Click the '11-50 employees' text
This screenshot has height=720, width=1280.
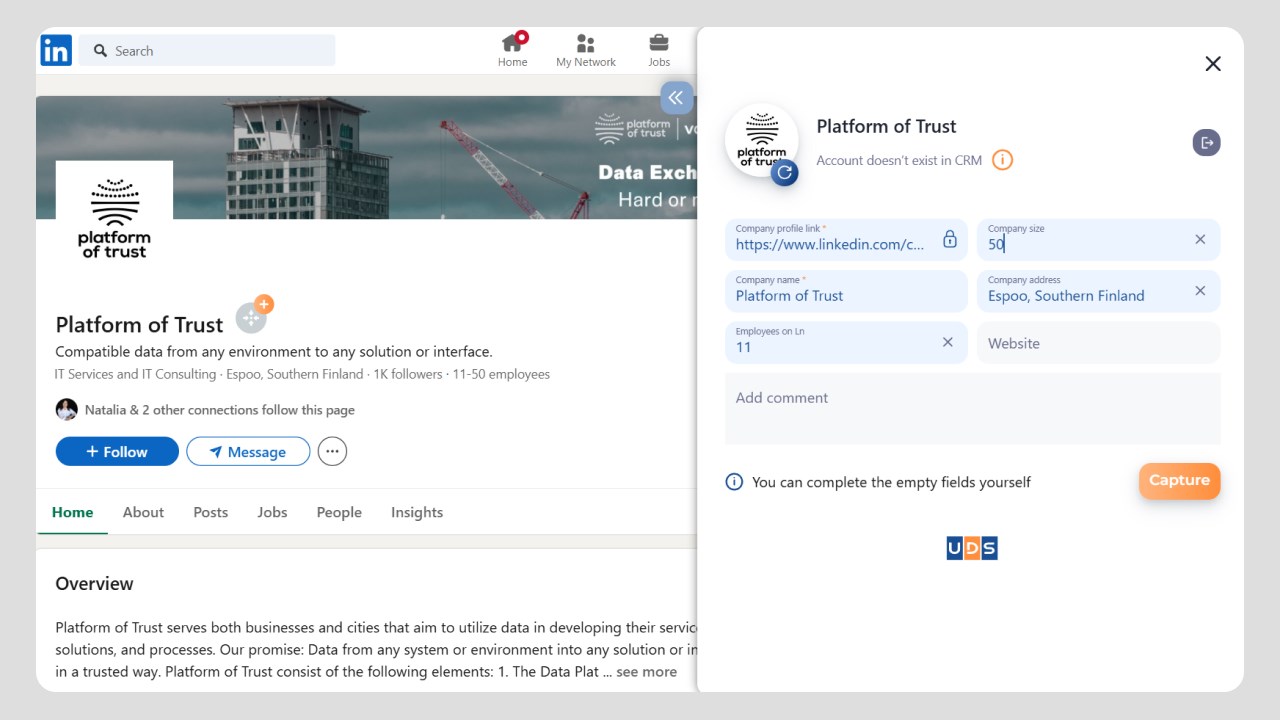(501, 374)
